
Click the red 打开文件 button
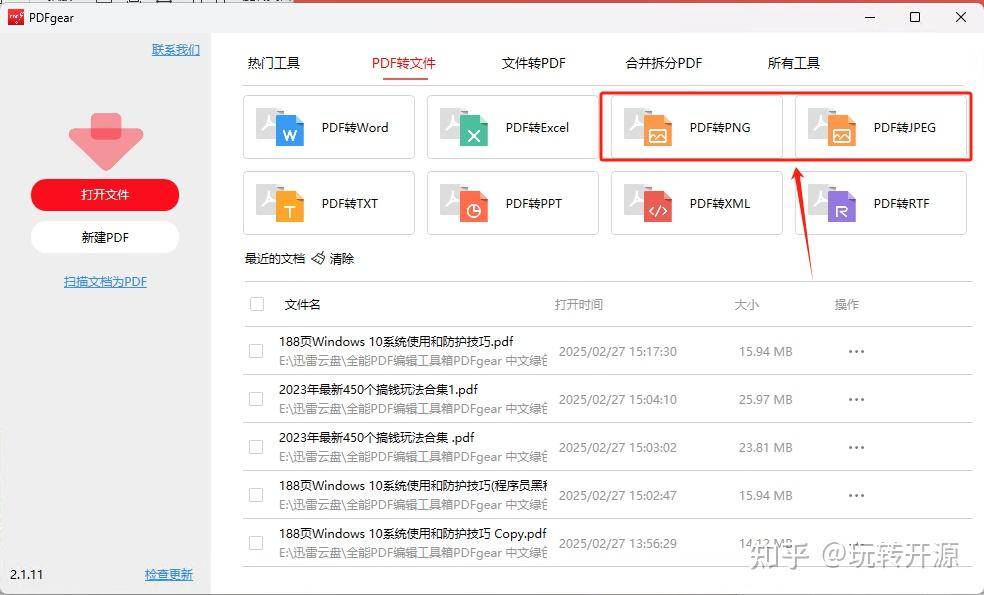pos(105,195)
